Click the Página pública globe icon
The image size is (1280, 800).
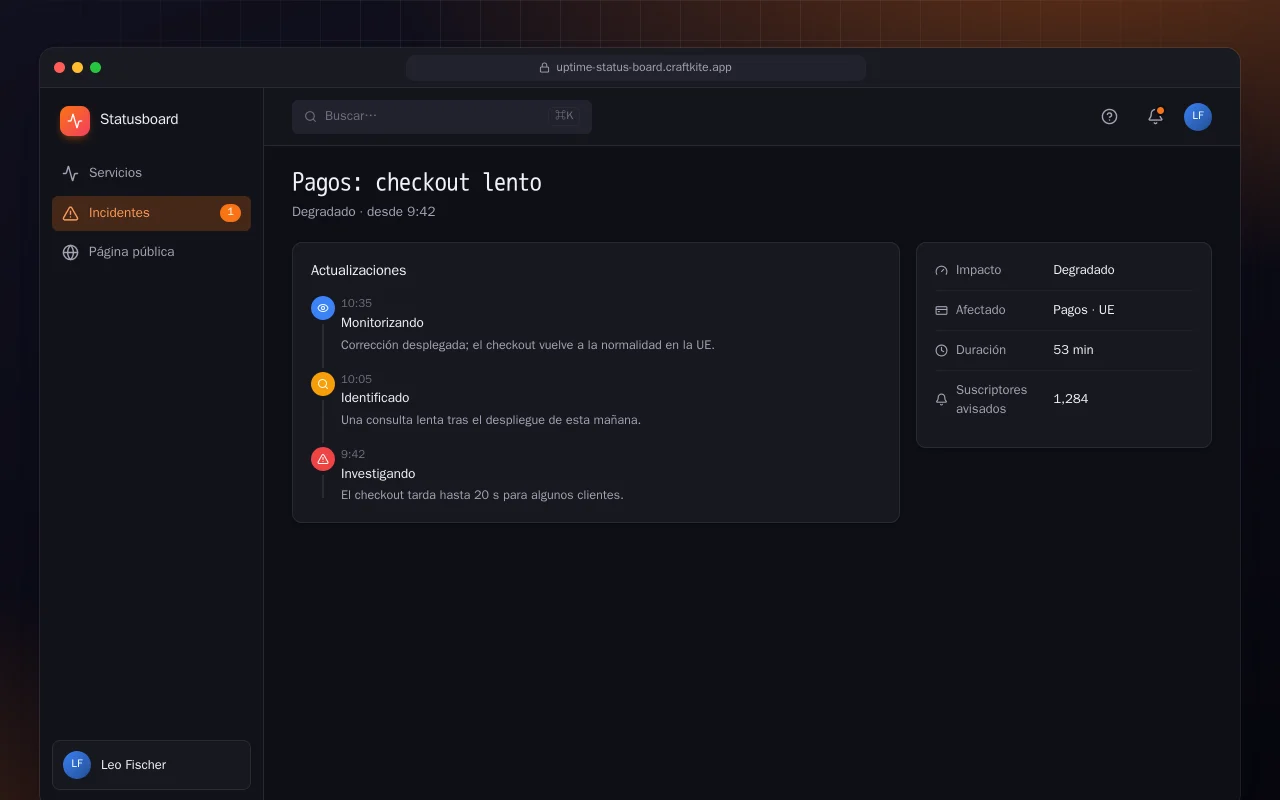coord(70,252)
